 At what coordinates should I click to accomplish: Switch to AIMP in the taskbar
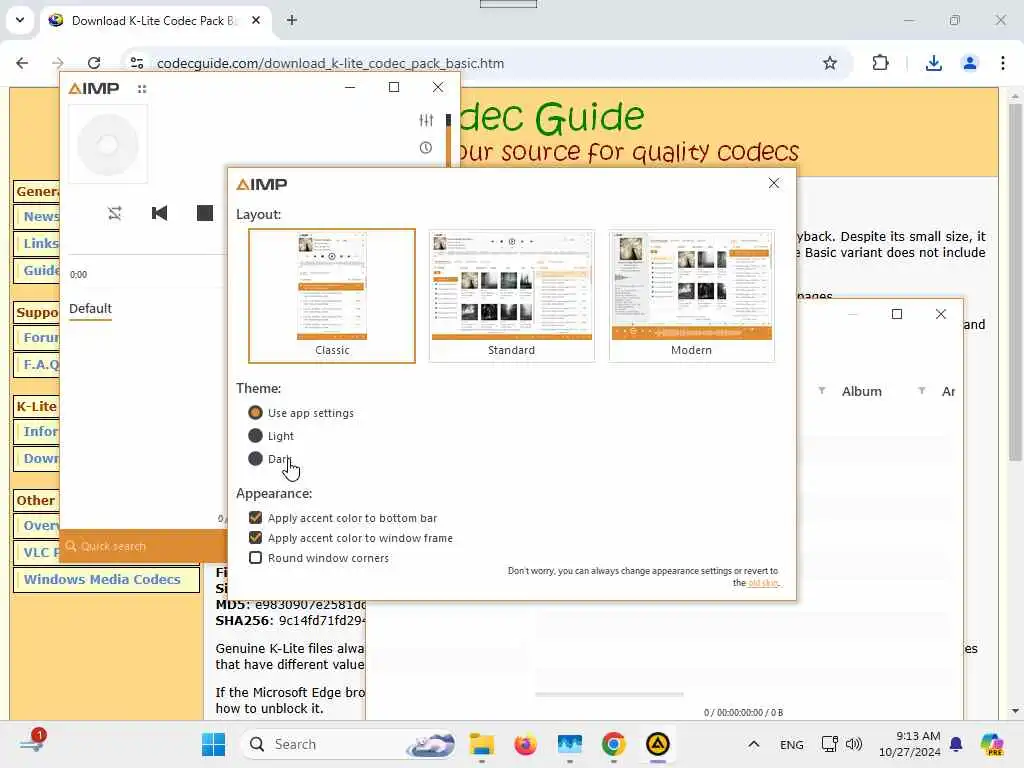(658, 744)
